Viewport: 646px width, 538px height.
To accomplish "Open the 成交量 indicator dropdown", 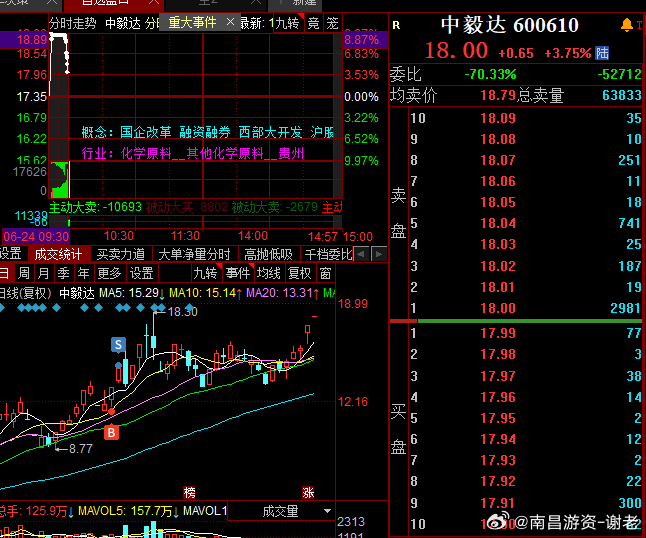I will click(x=327, y=511).
